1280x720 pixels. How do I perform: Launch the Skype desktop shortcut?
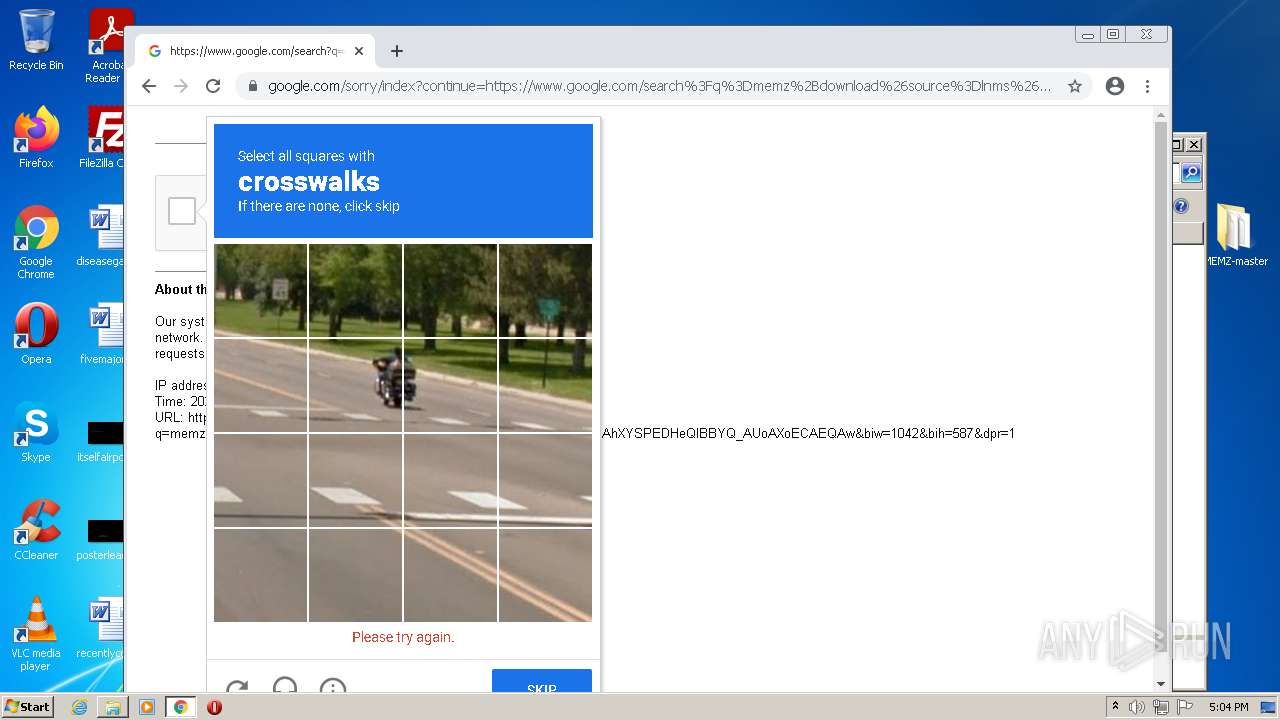click(x=36, y=432)
